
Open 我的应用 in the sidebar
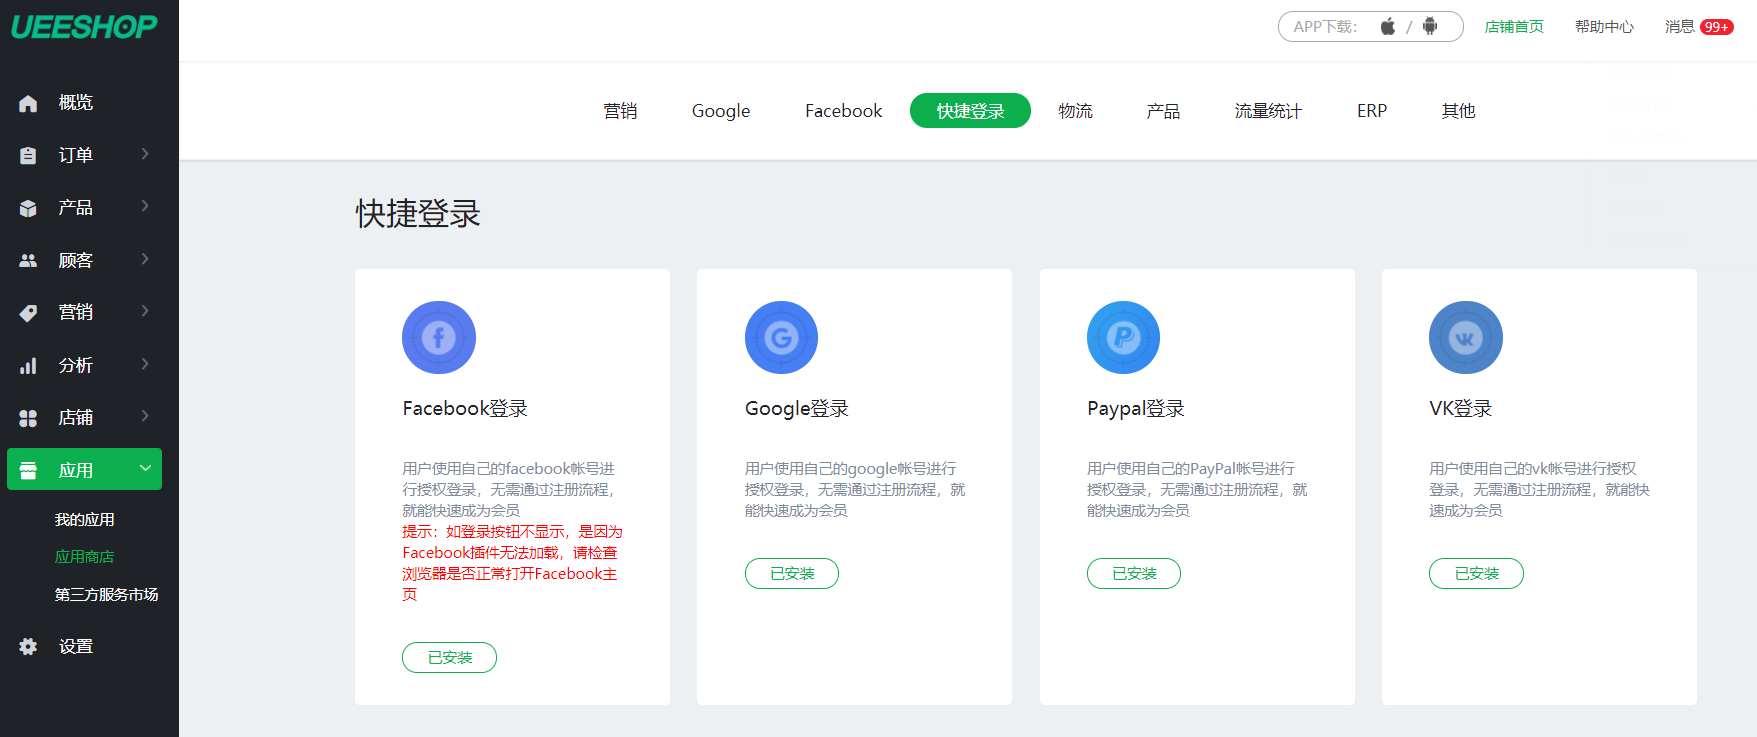[84, 520]
